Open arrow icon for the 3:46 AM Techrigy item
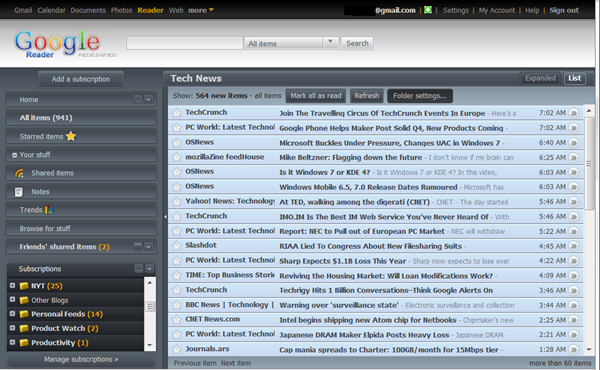The image size is (600, 370). point(574,290)
